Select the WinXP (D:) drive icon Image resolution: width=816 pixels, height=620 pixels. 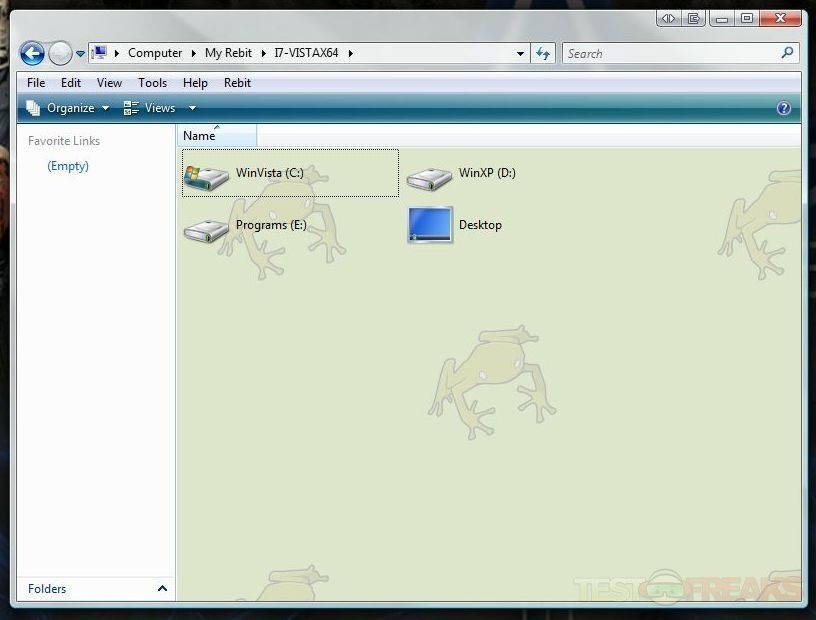[x=430, y=177]
